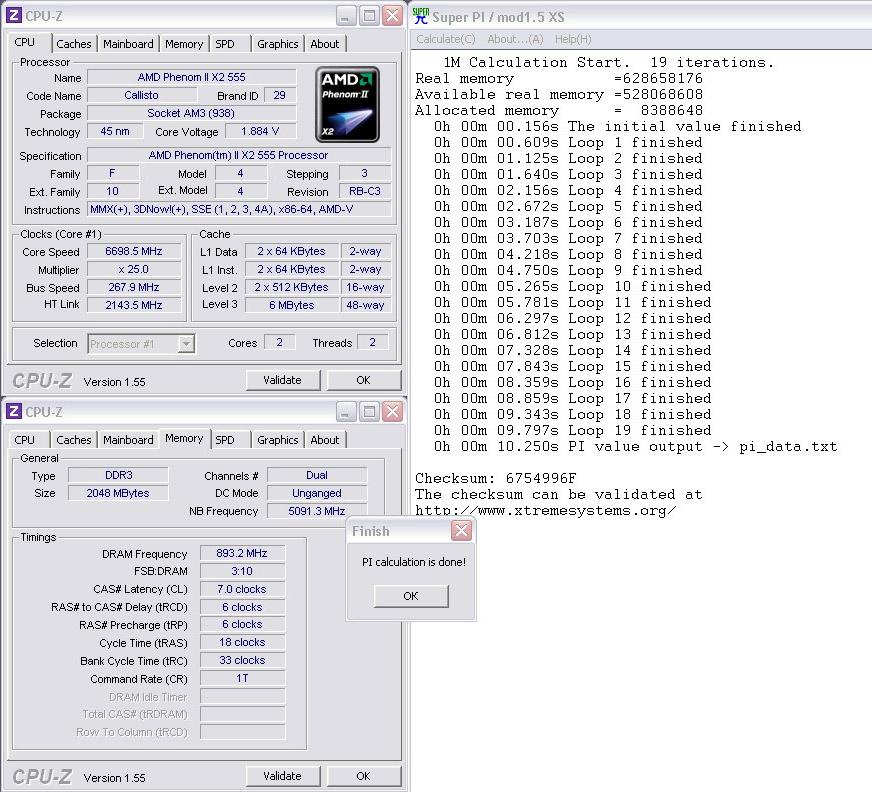
Task: Click the PI value output pi_data.txt line
Action: [636, 446]
